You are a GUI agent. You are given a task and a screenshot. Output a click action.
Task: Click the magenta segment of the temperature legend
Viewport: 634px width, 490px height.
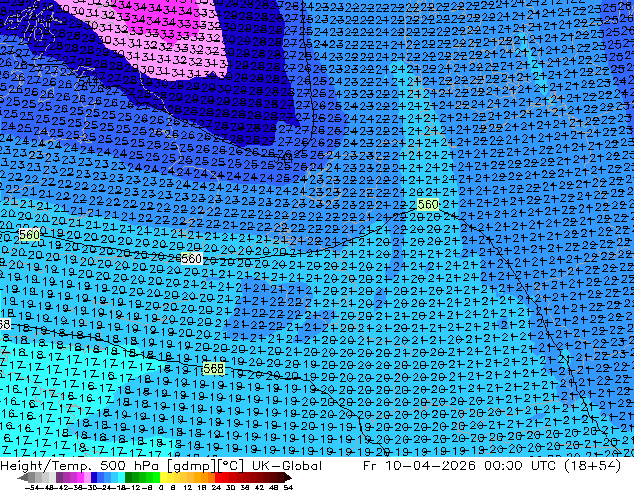[80, 477]
